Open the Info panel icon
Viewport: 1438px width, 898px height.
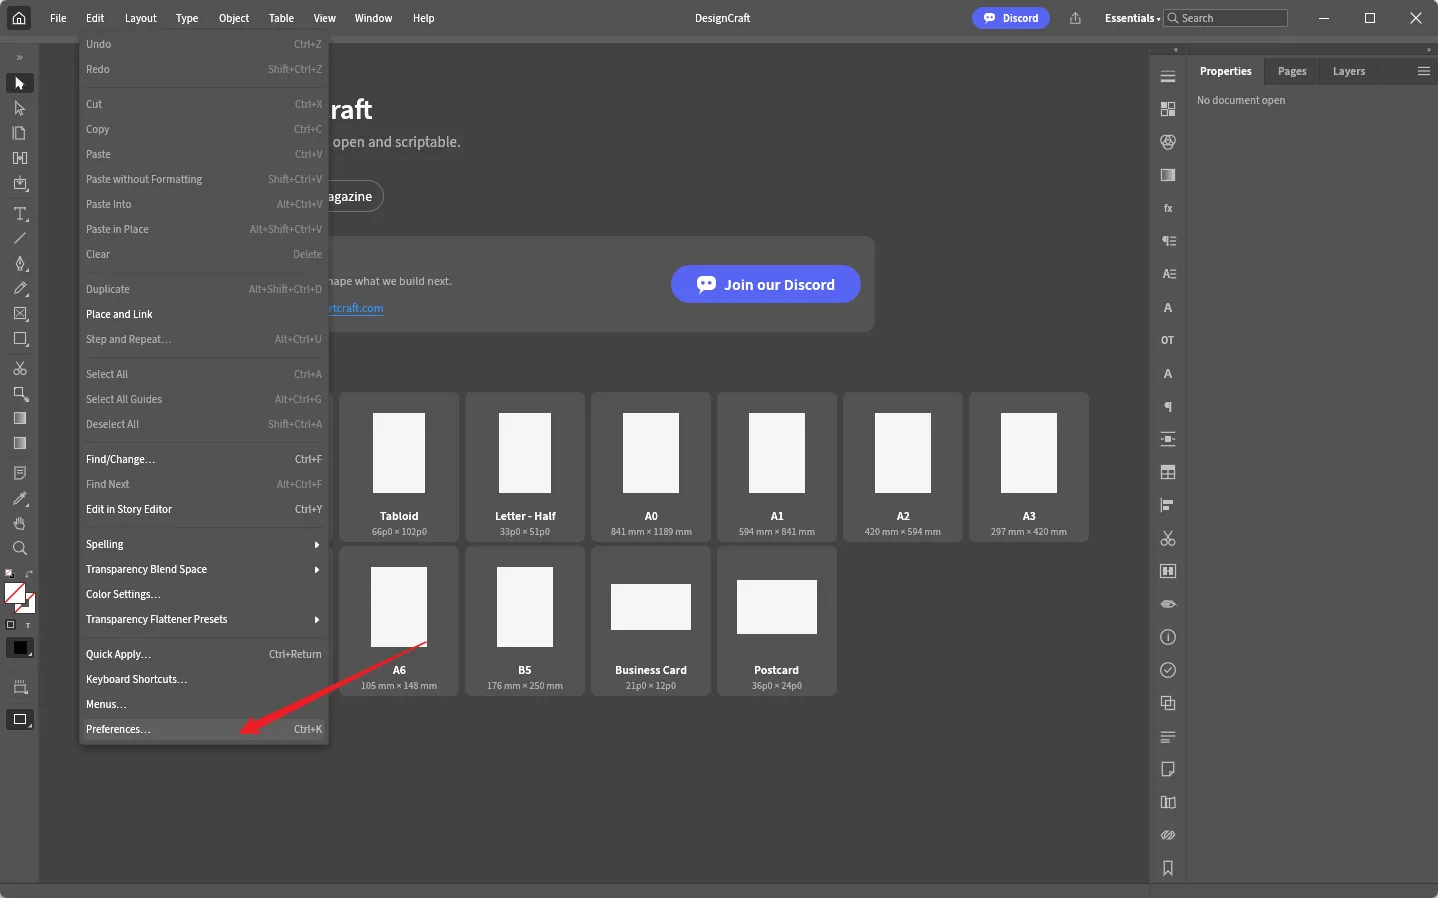[1167, 637]
